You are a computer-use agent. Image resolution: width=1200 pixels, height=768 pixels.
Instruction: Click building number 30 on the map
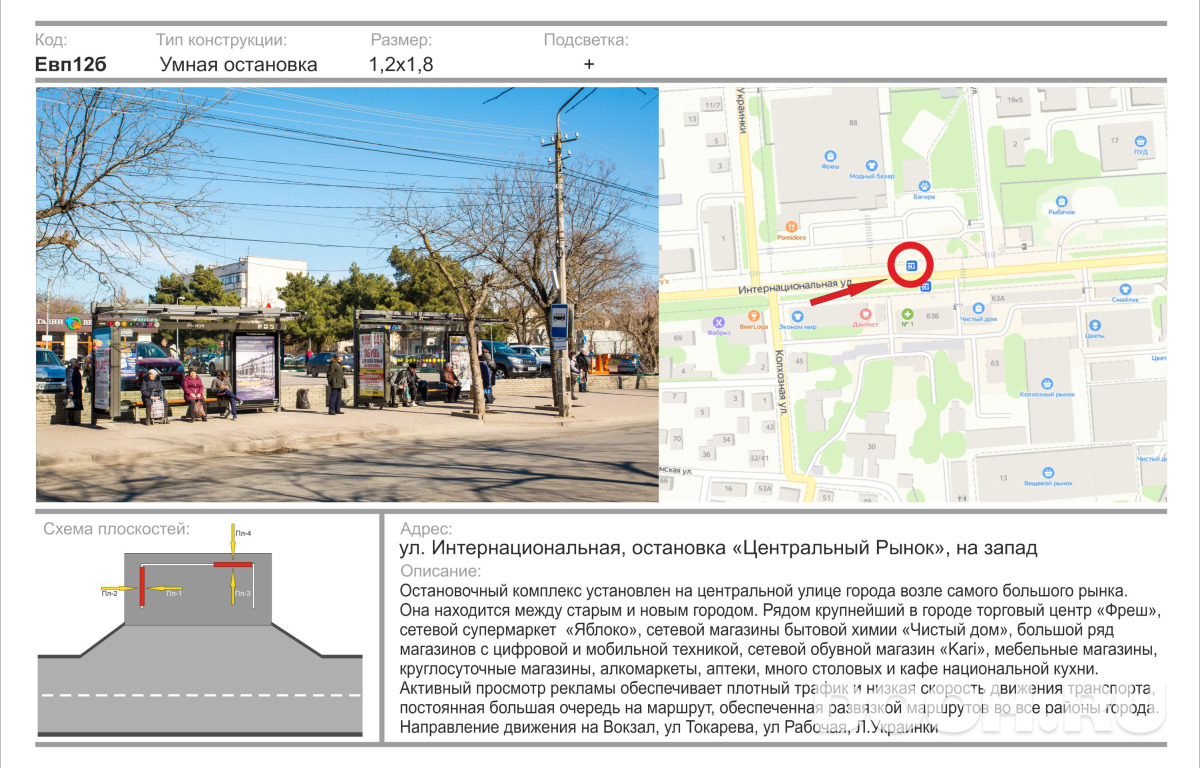[x=872, y=446]
